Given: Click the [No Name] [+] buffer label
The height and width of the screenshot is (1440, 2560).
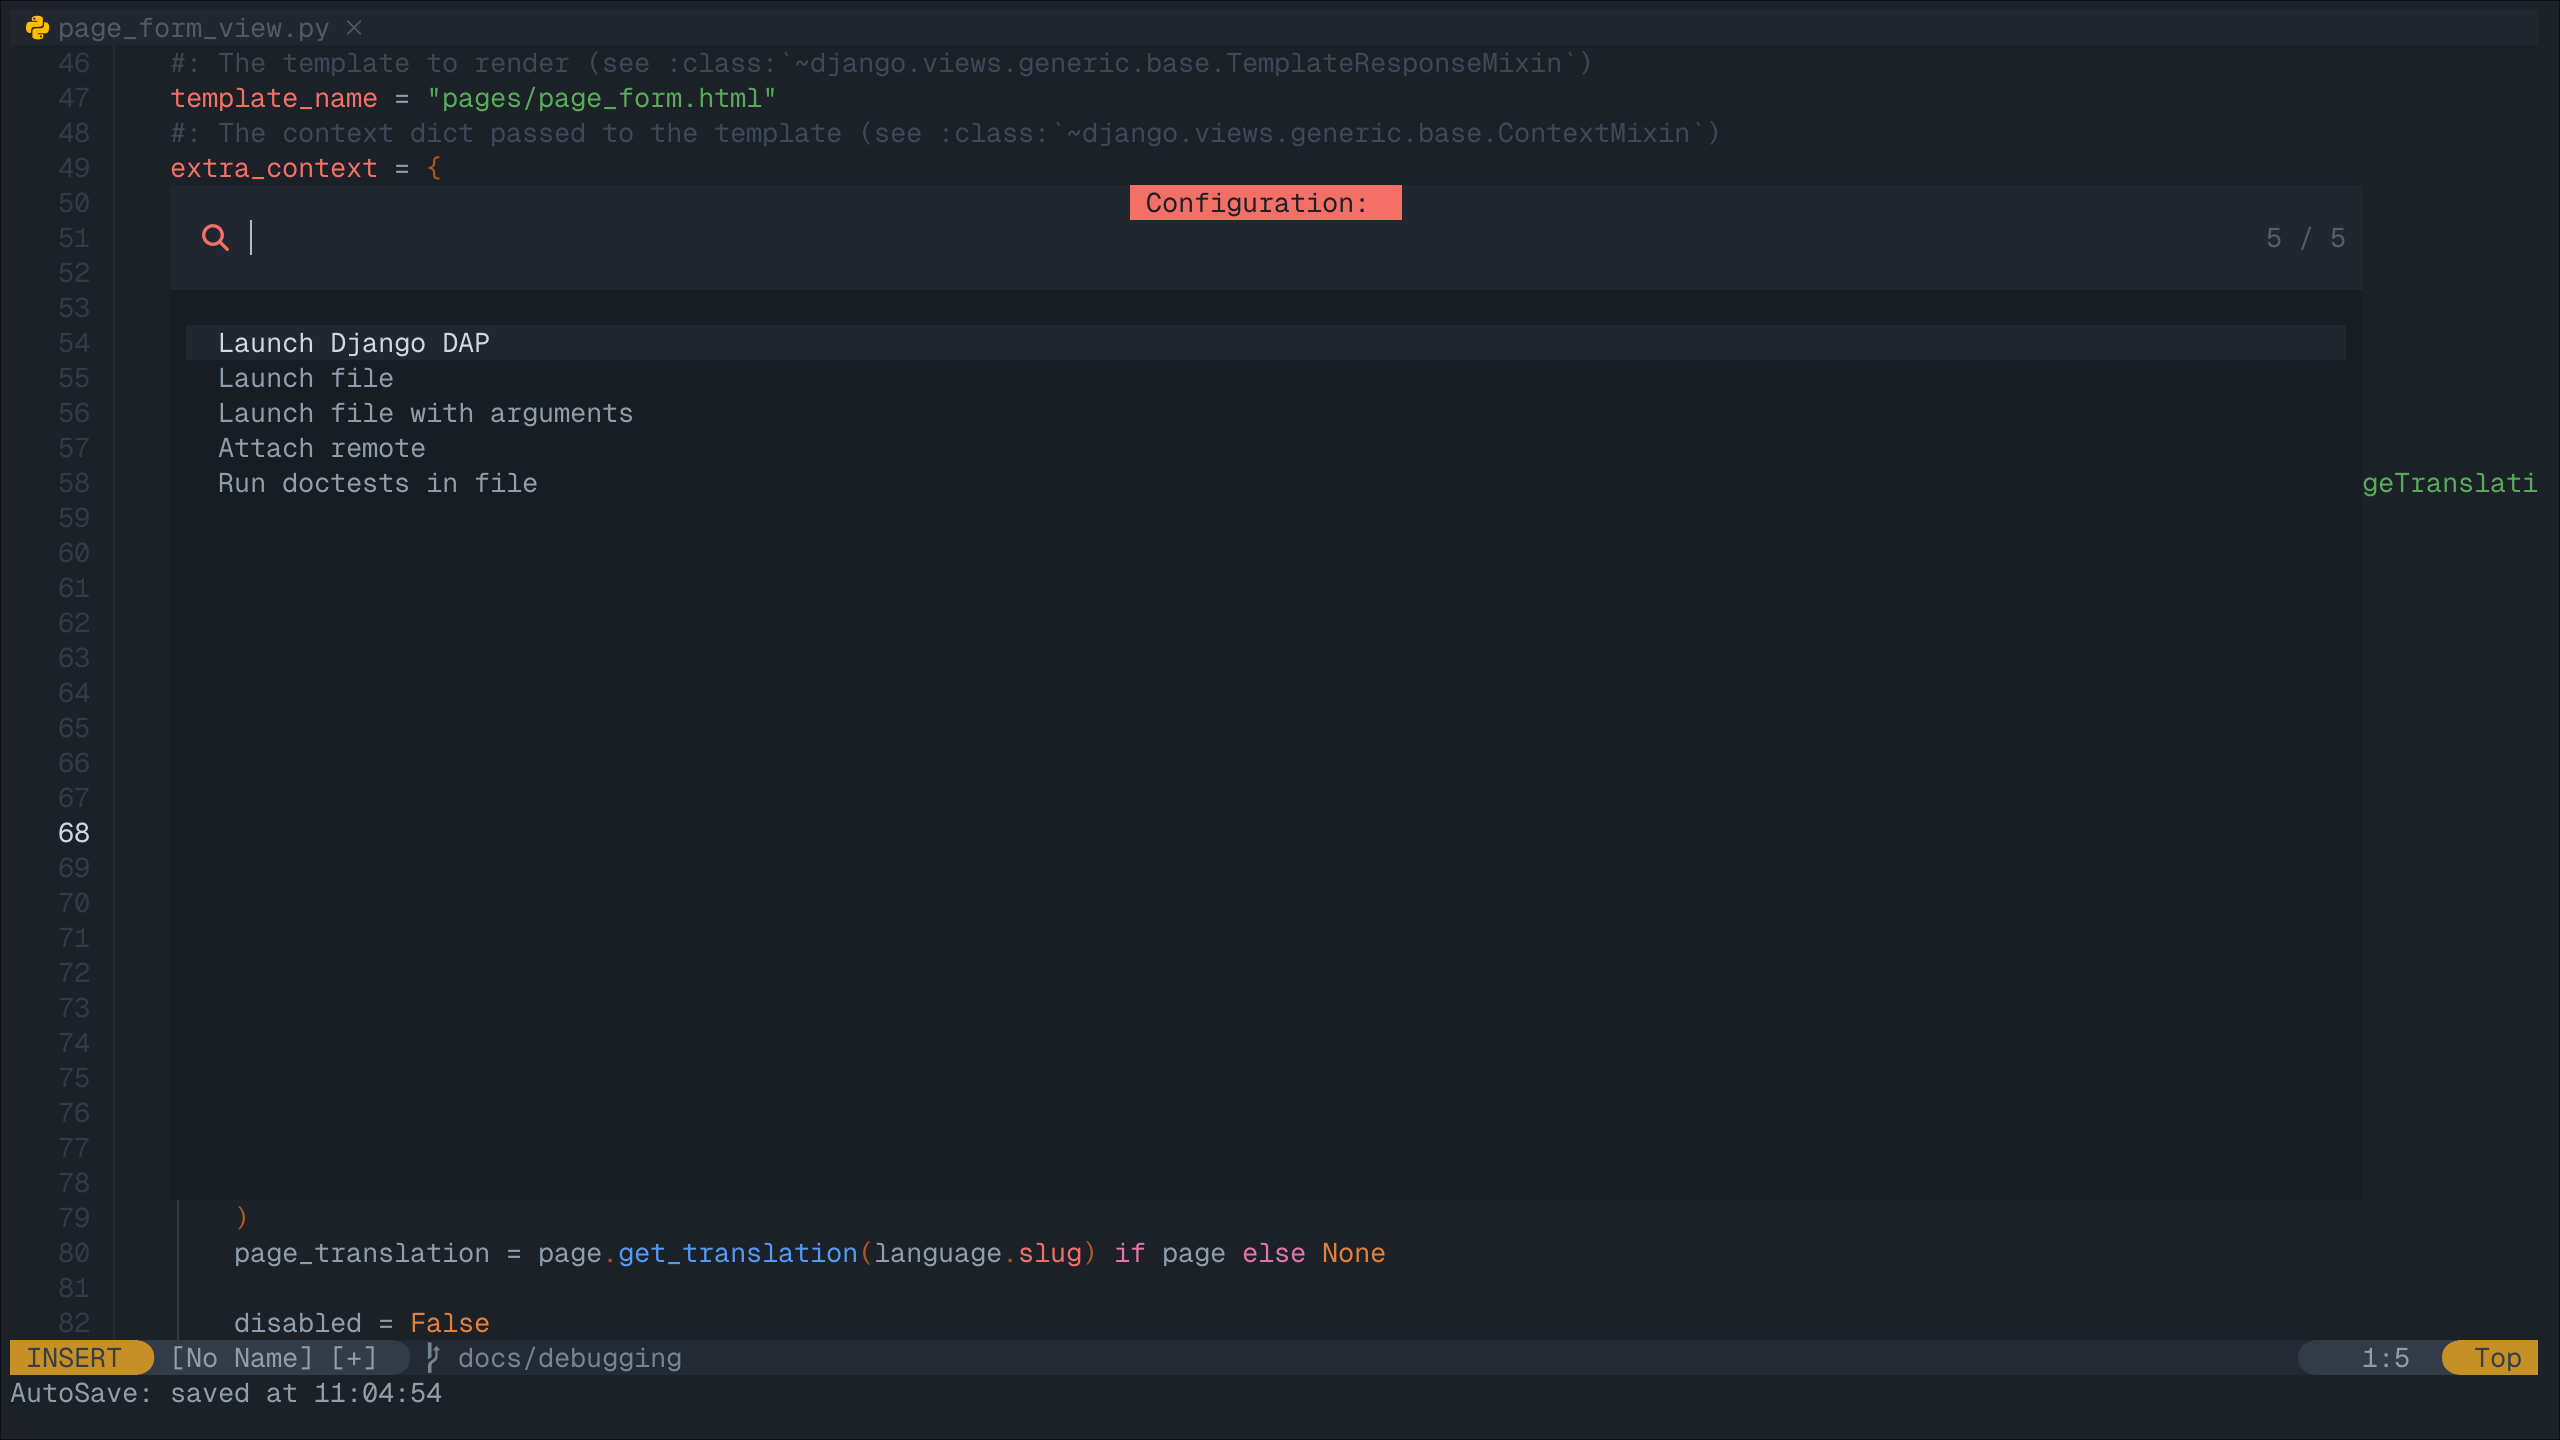Looking at the screenshot, I should tap(274, 1358).
